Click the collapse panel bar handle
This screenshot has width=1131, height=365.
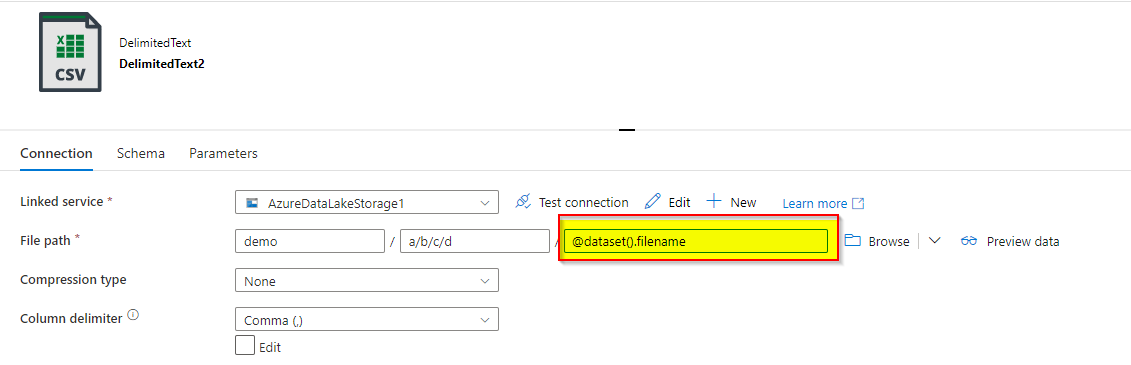coord(627,131)
